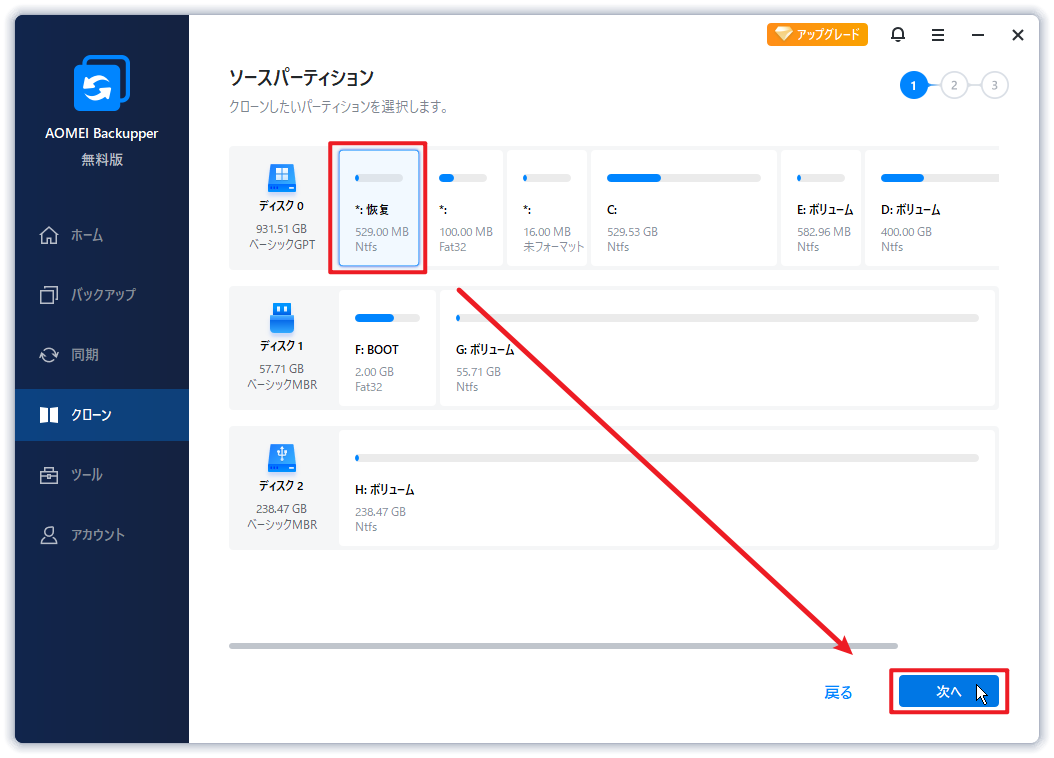Click the 931.51 GB size text

coord(282,229)
